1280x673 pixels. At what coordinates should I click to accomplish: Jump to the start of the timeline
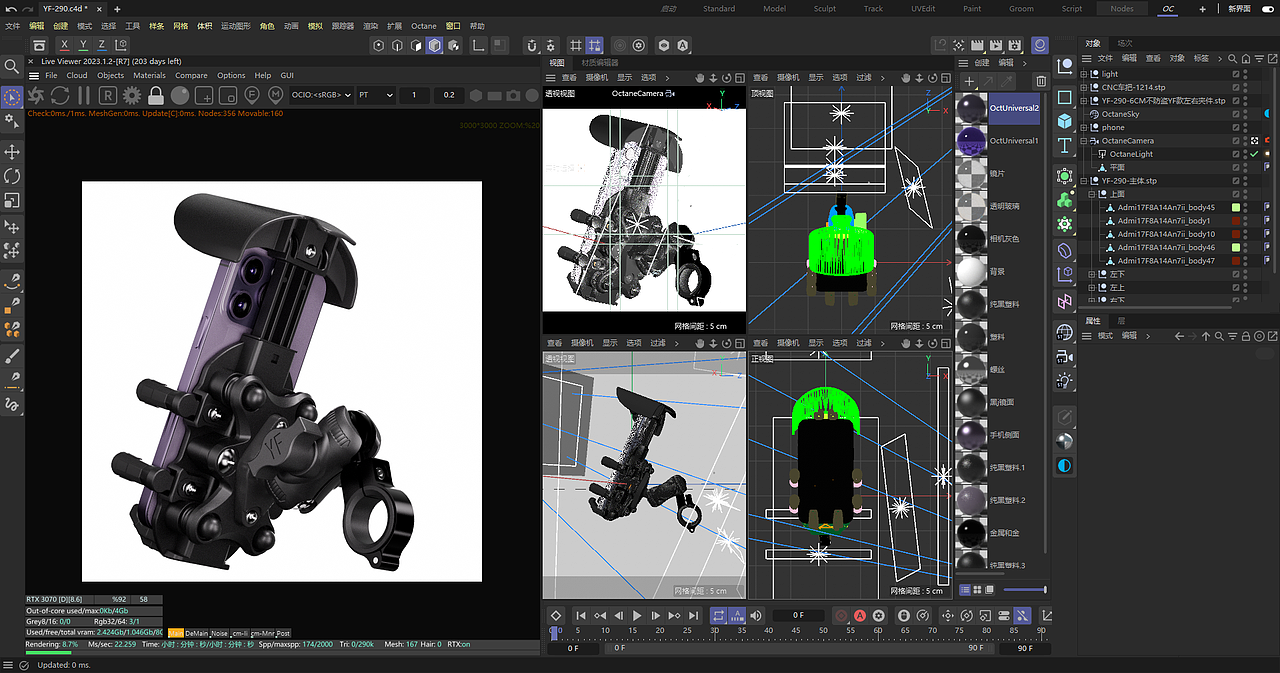(x=581, y=616)
